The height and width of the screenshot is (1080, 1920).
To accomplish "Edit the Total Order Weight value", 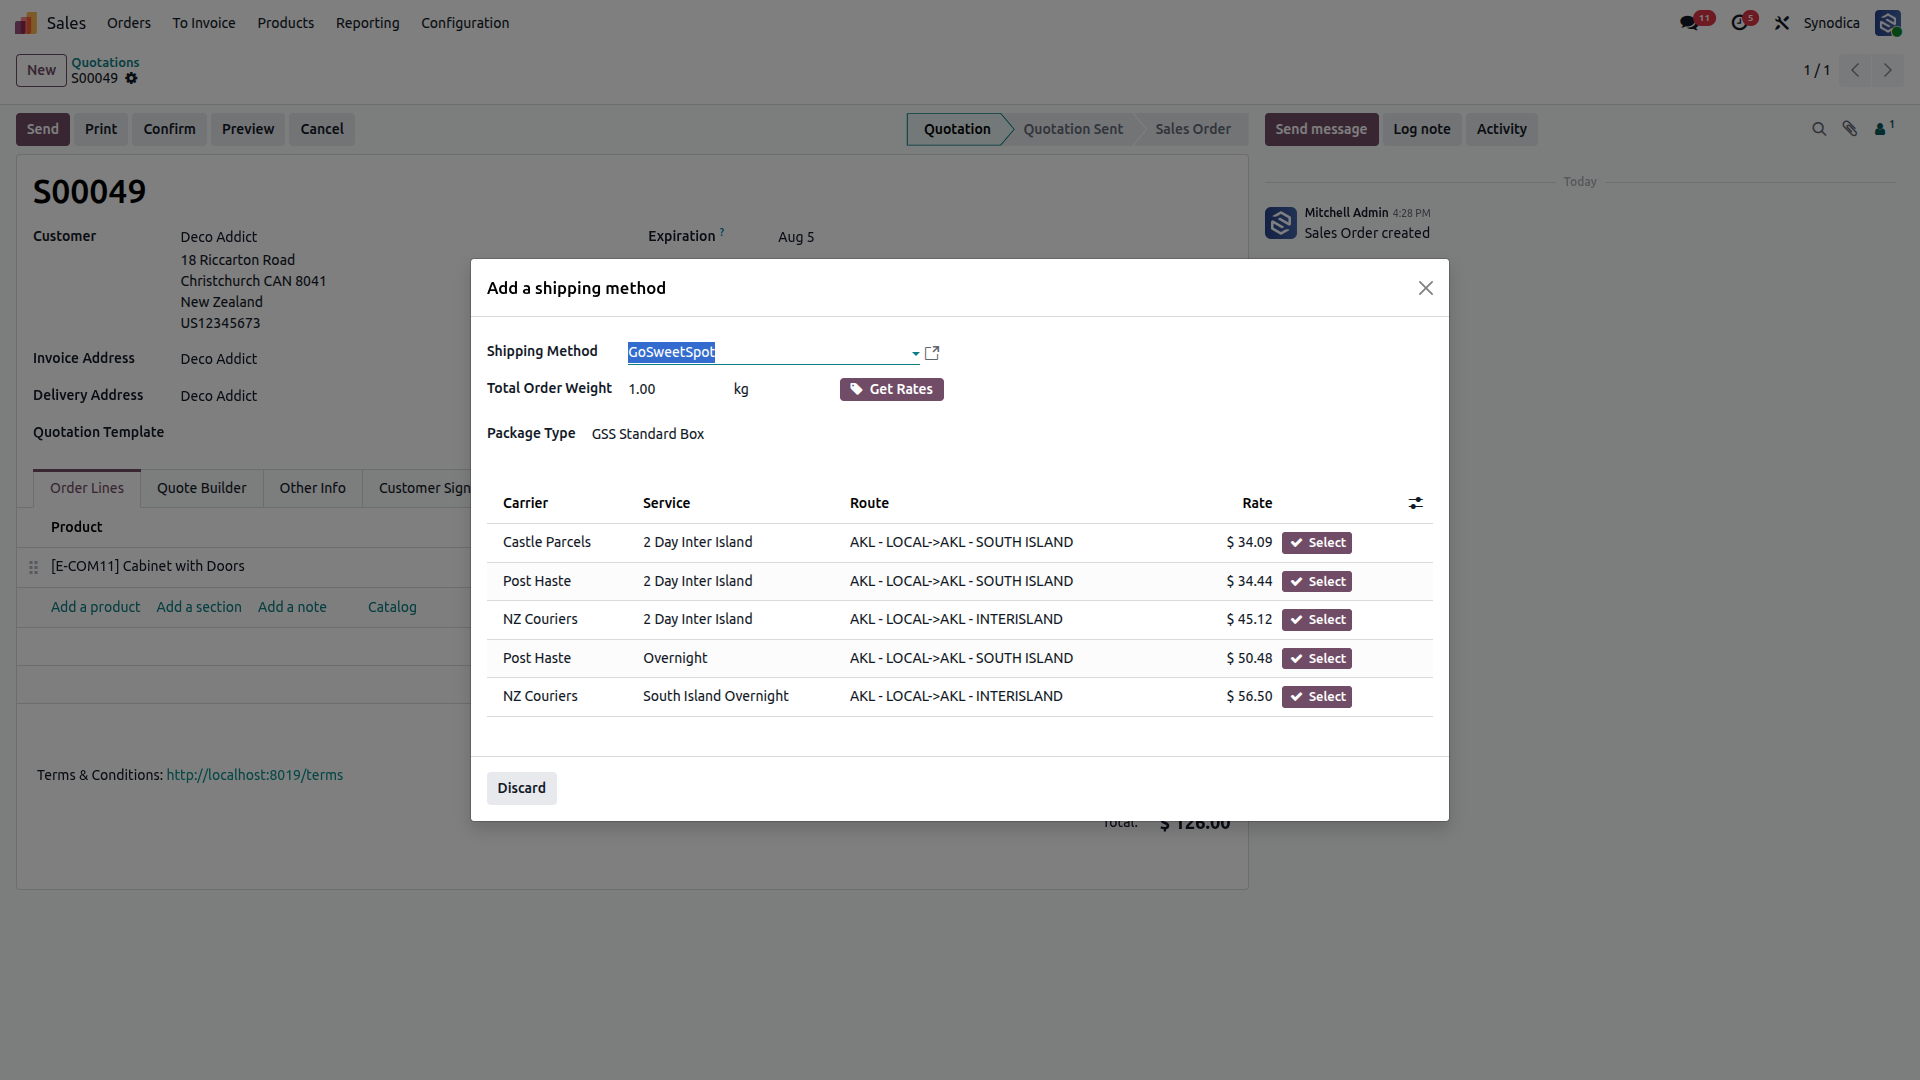I will pyautogui.click(x=674, y=389).
